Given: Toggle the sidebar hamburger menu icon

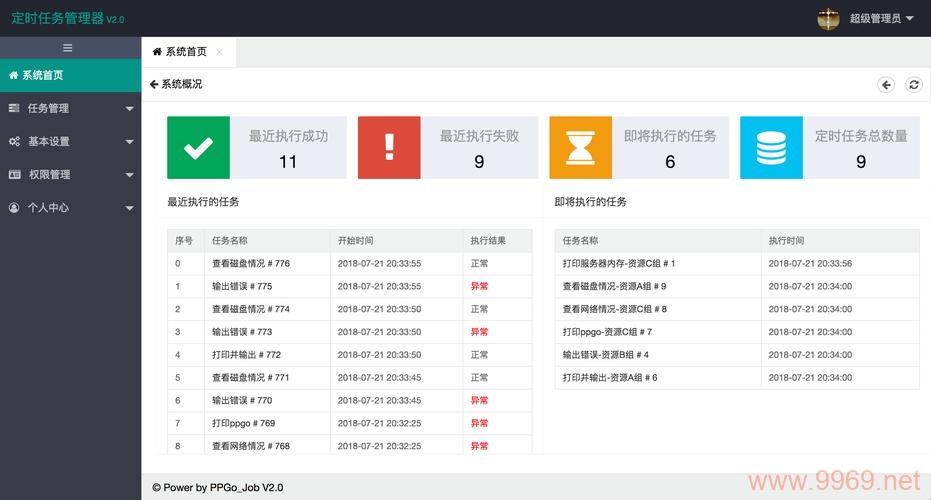Looking at the screenshot, I should coord(68,48).
